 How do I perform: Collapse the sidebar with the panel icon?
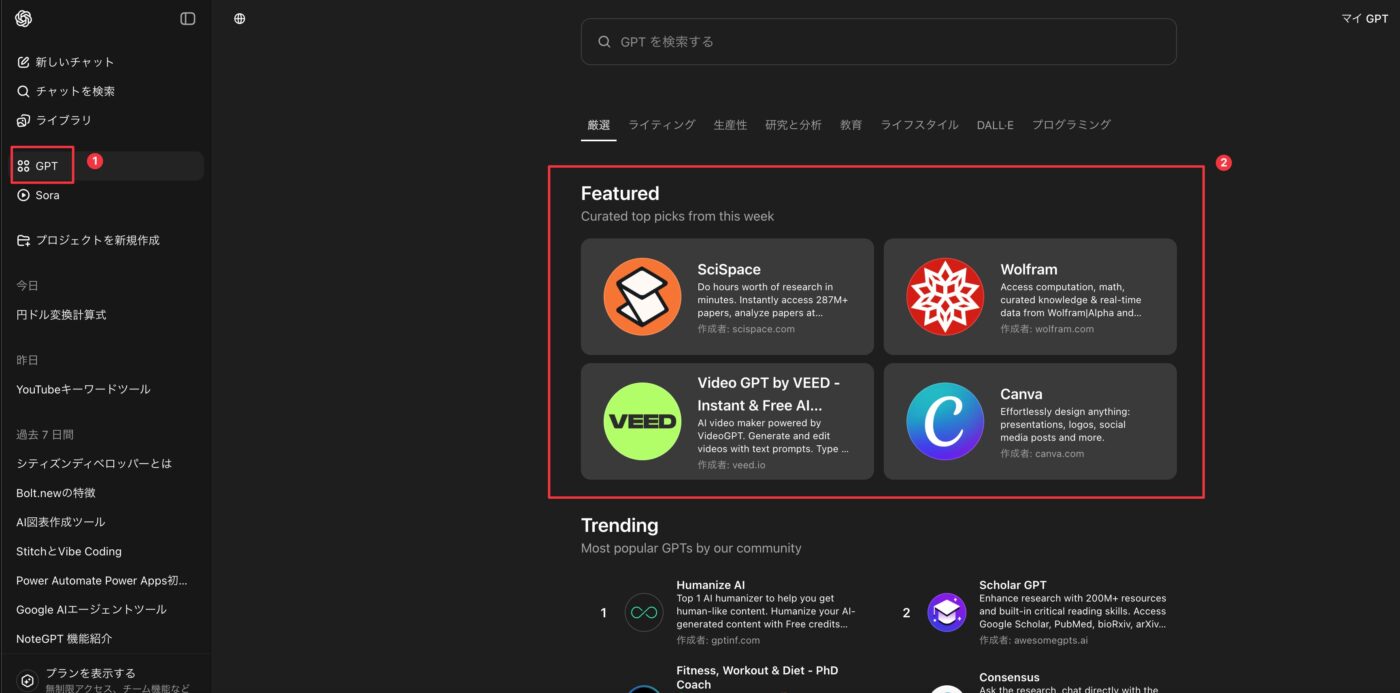[188, 18]
